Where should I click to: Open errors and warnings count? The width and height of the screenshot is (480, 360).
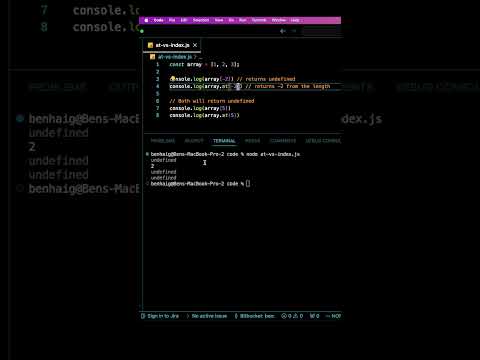point(292,316)
